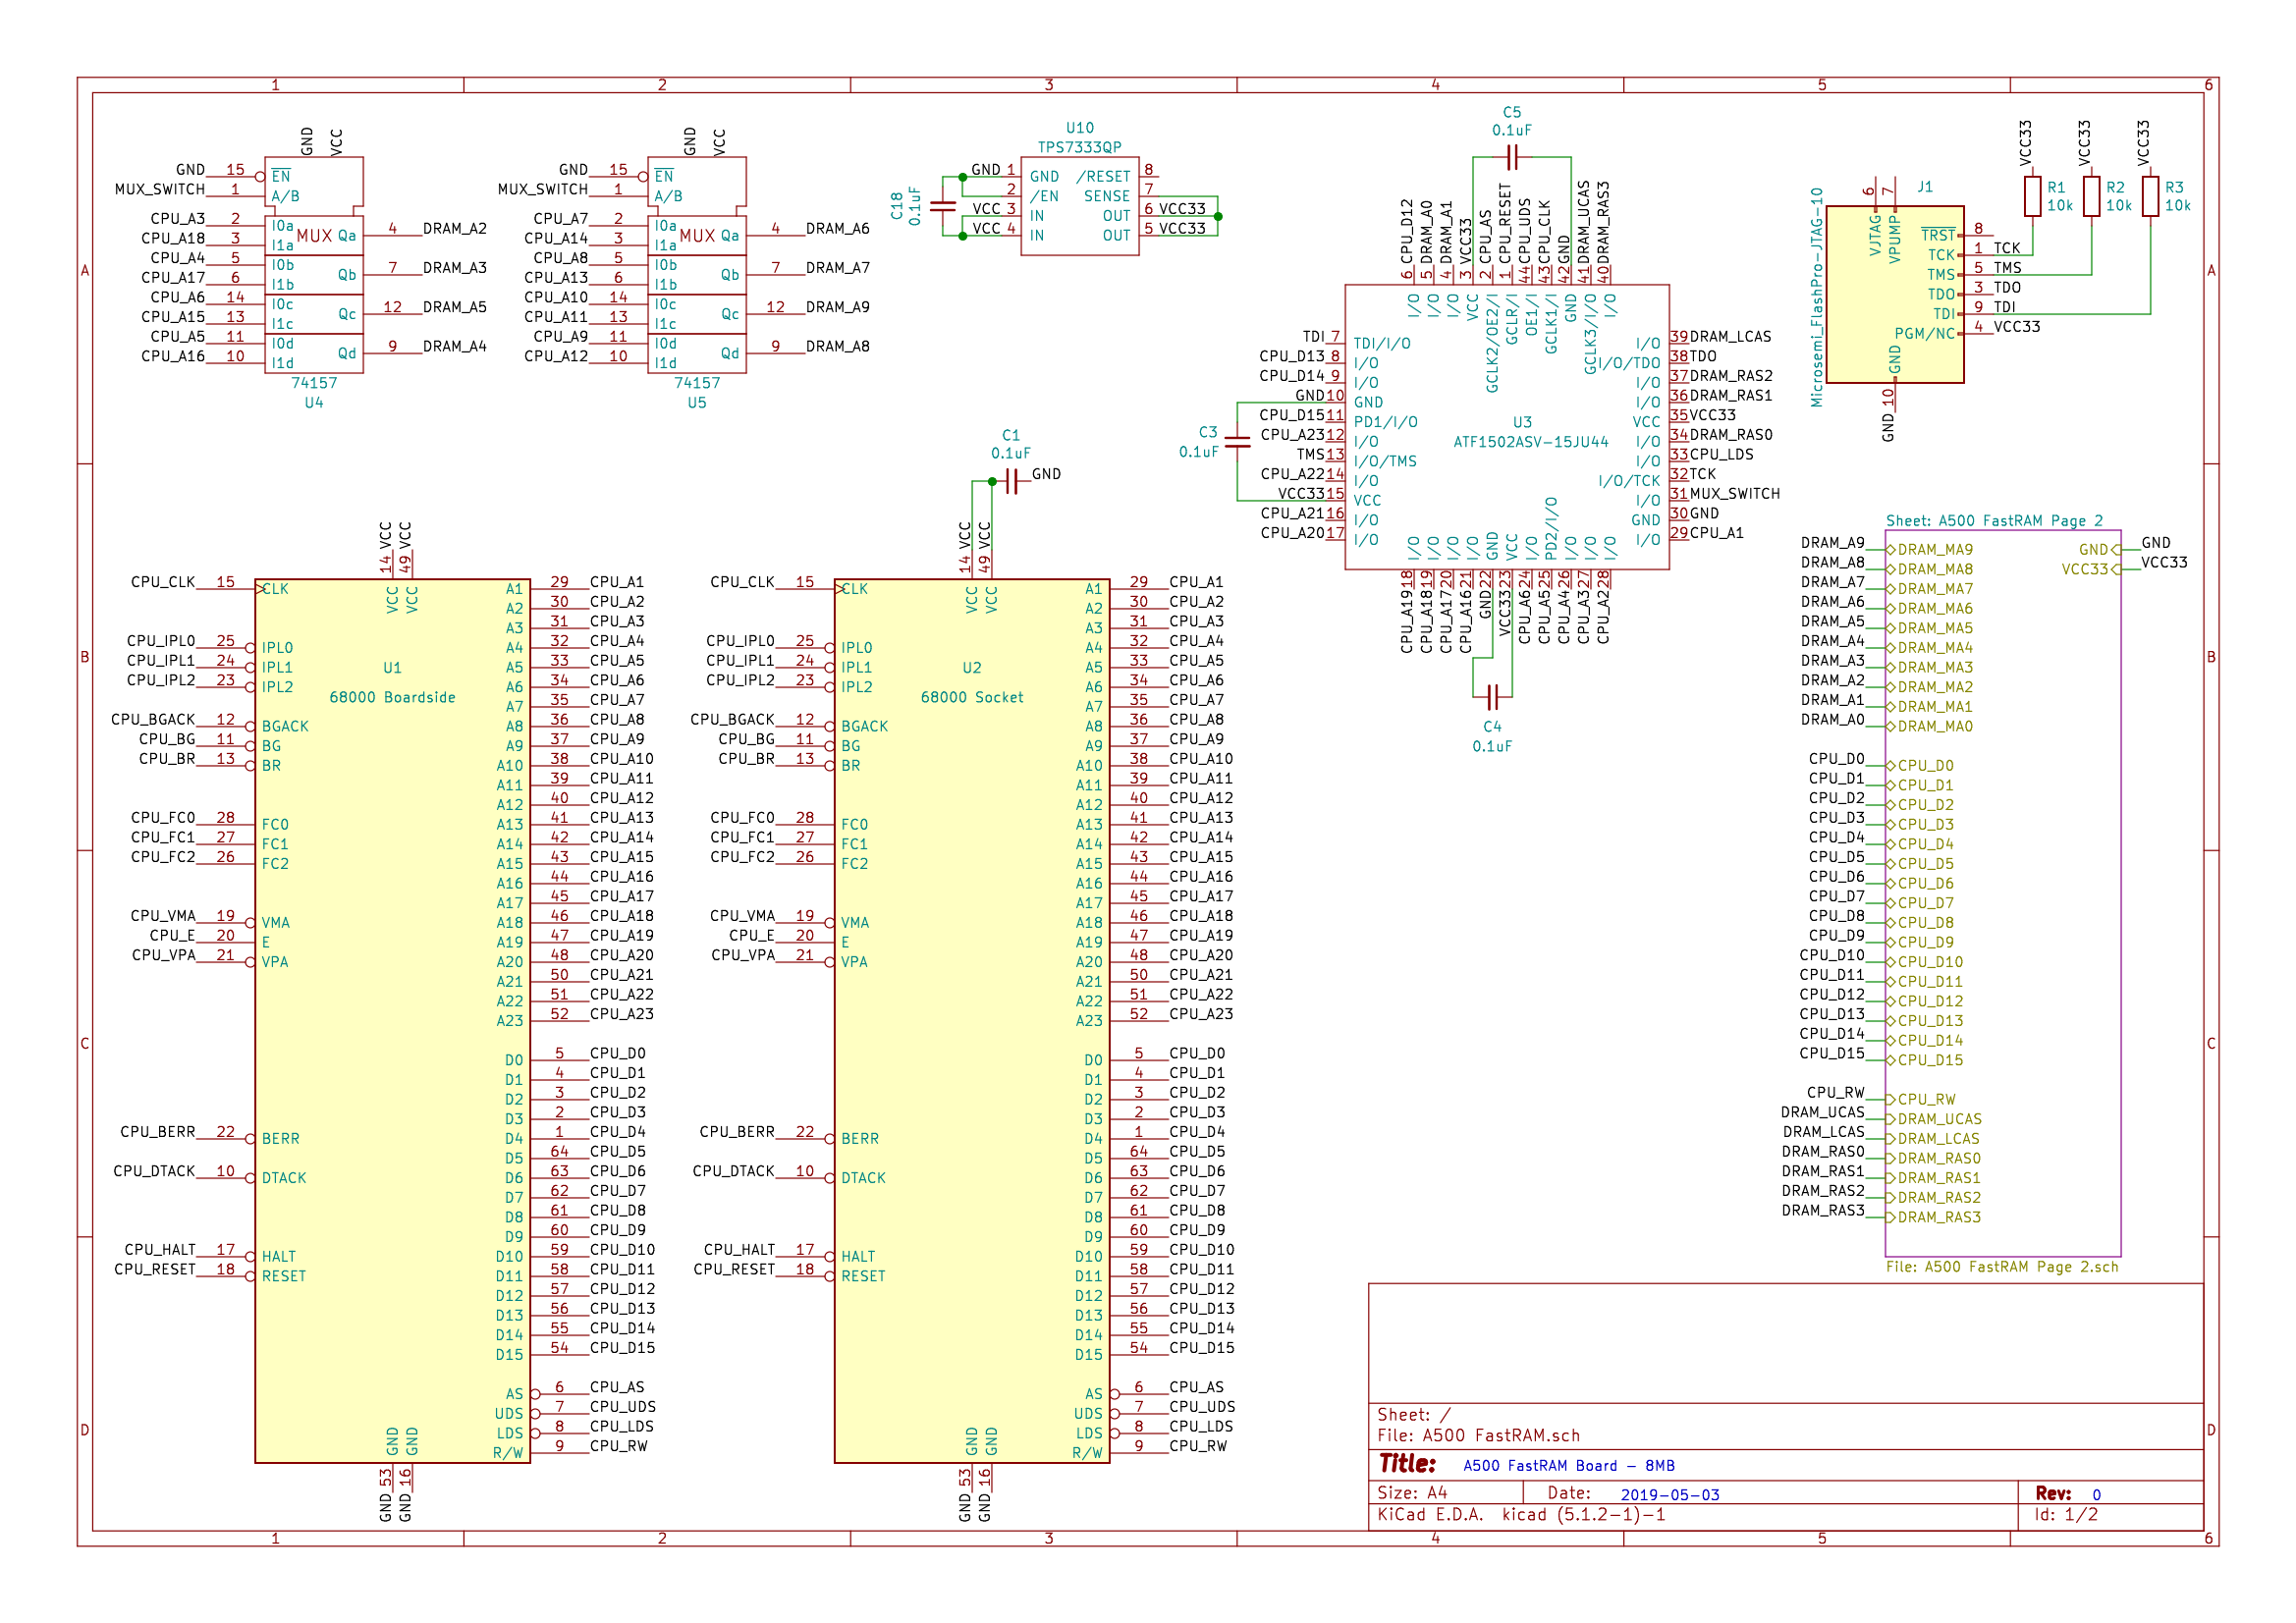Screen dimensions: 2296x1623
Task: Select capacitor C5 above the CPLD
Action: [x=1512, y=157]
